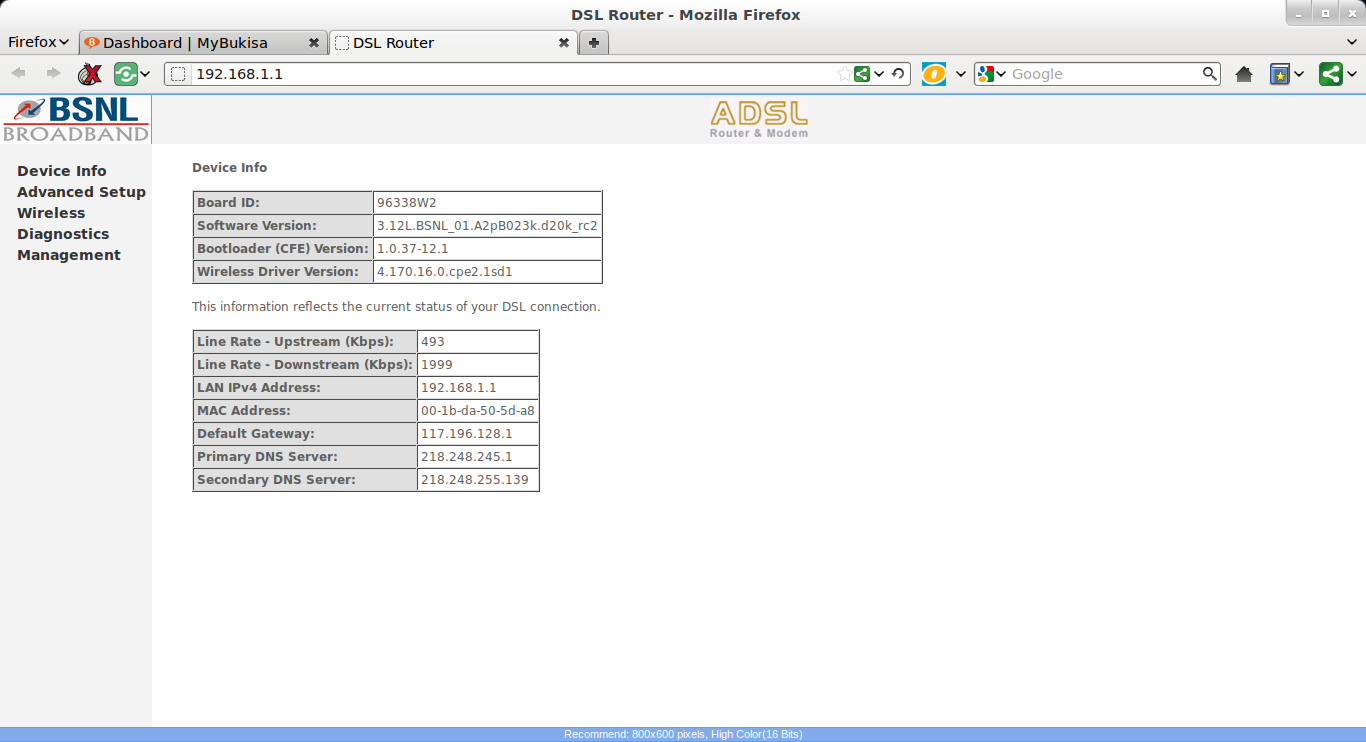
Task: Open Advanced Setup in the sidebar
Action: pyautogui.click(x=81, y=192)
